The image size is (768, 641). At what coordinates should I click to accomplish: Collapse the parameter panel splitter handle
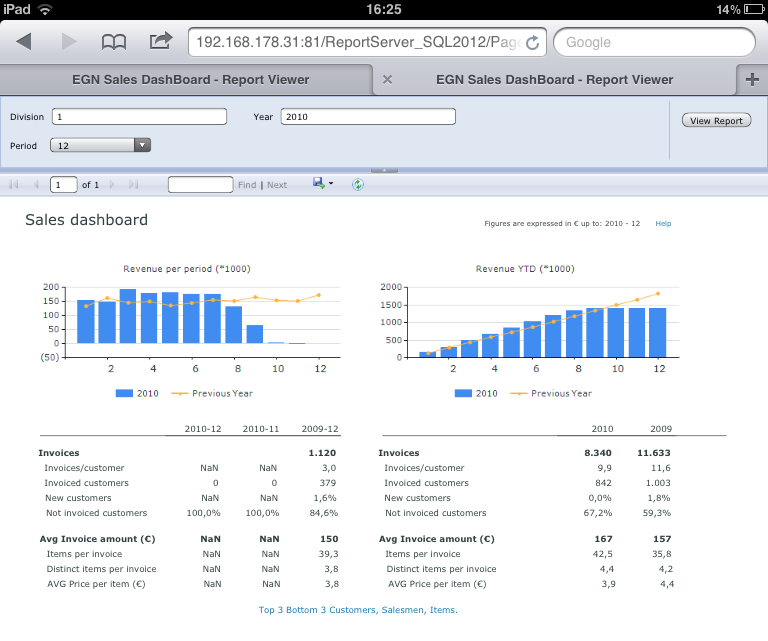[384, 170]
